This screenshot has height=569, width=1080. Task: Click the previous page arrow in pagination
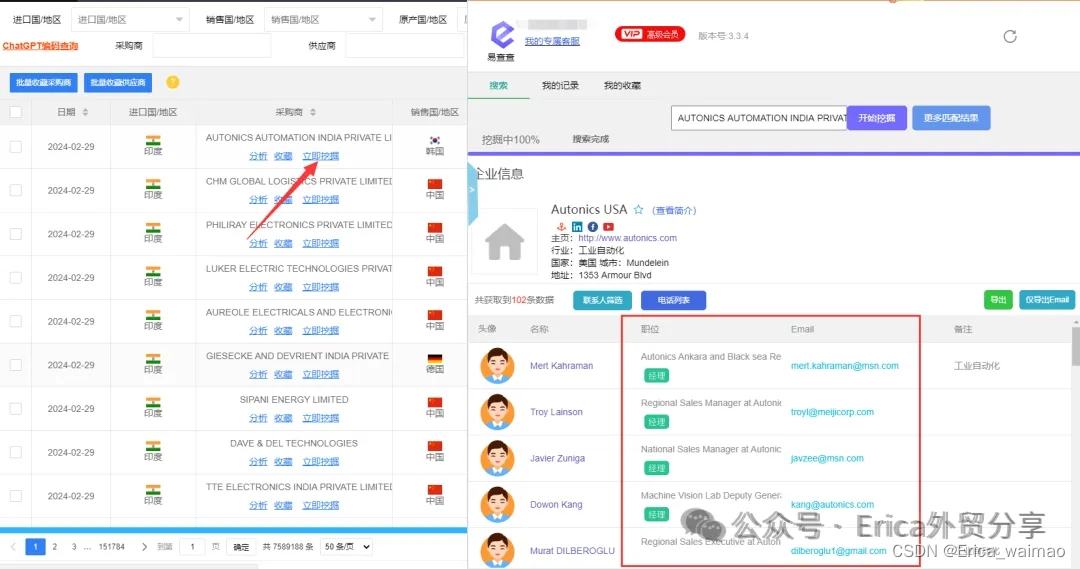pyautogui.click(x=13, y=546)
